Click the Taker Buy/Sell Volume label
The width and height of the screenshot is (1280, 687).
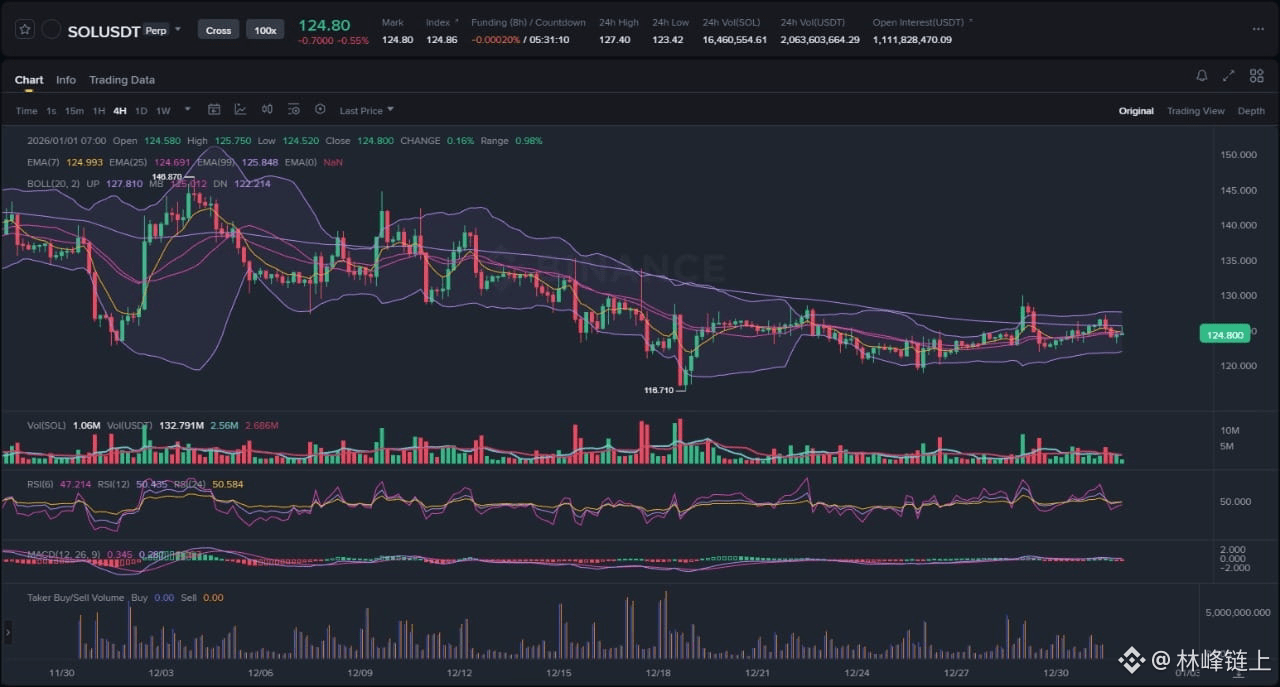pos(76,598)
